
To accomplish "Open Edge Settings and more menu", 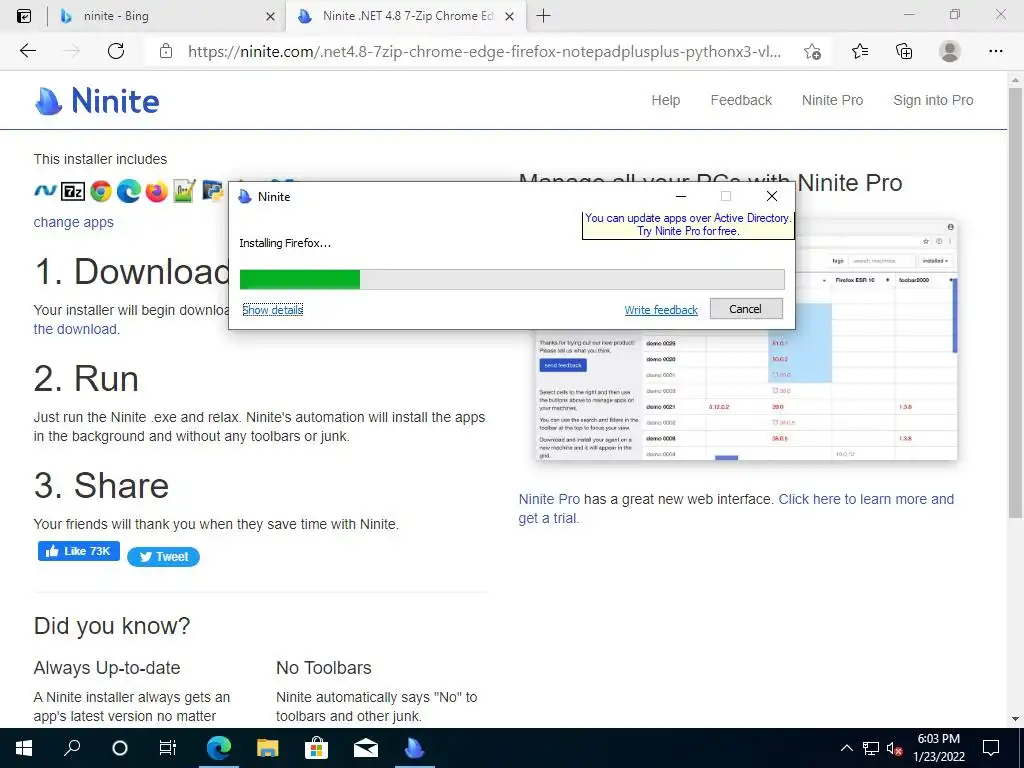I will pos(995,51).
